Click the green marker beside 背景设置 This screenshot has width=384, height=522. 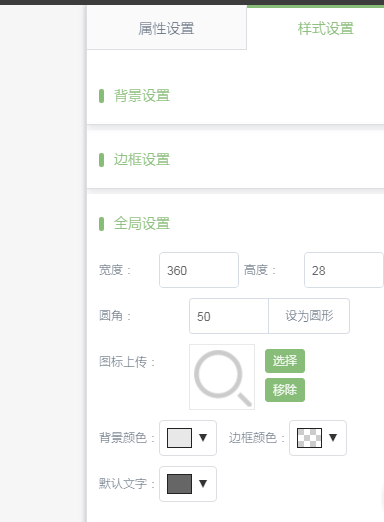(102, 96)
